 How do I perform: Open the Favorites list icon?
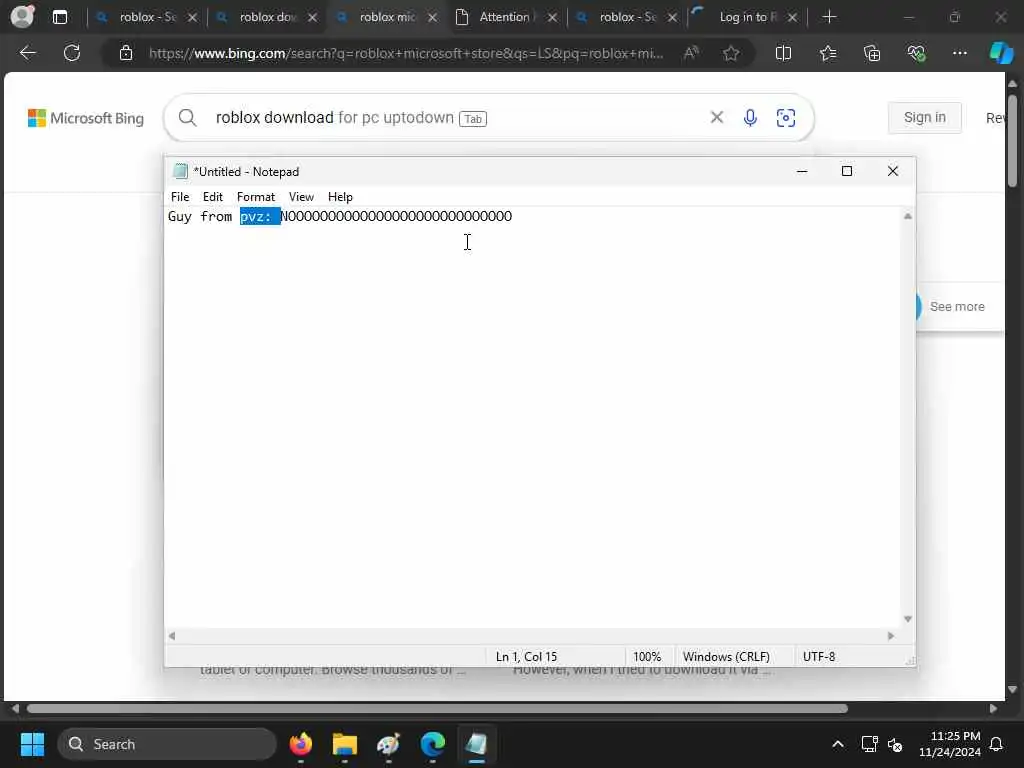tap(828, 53)
